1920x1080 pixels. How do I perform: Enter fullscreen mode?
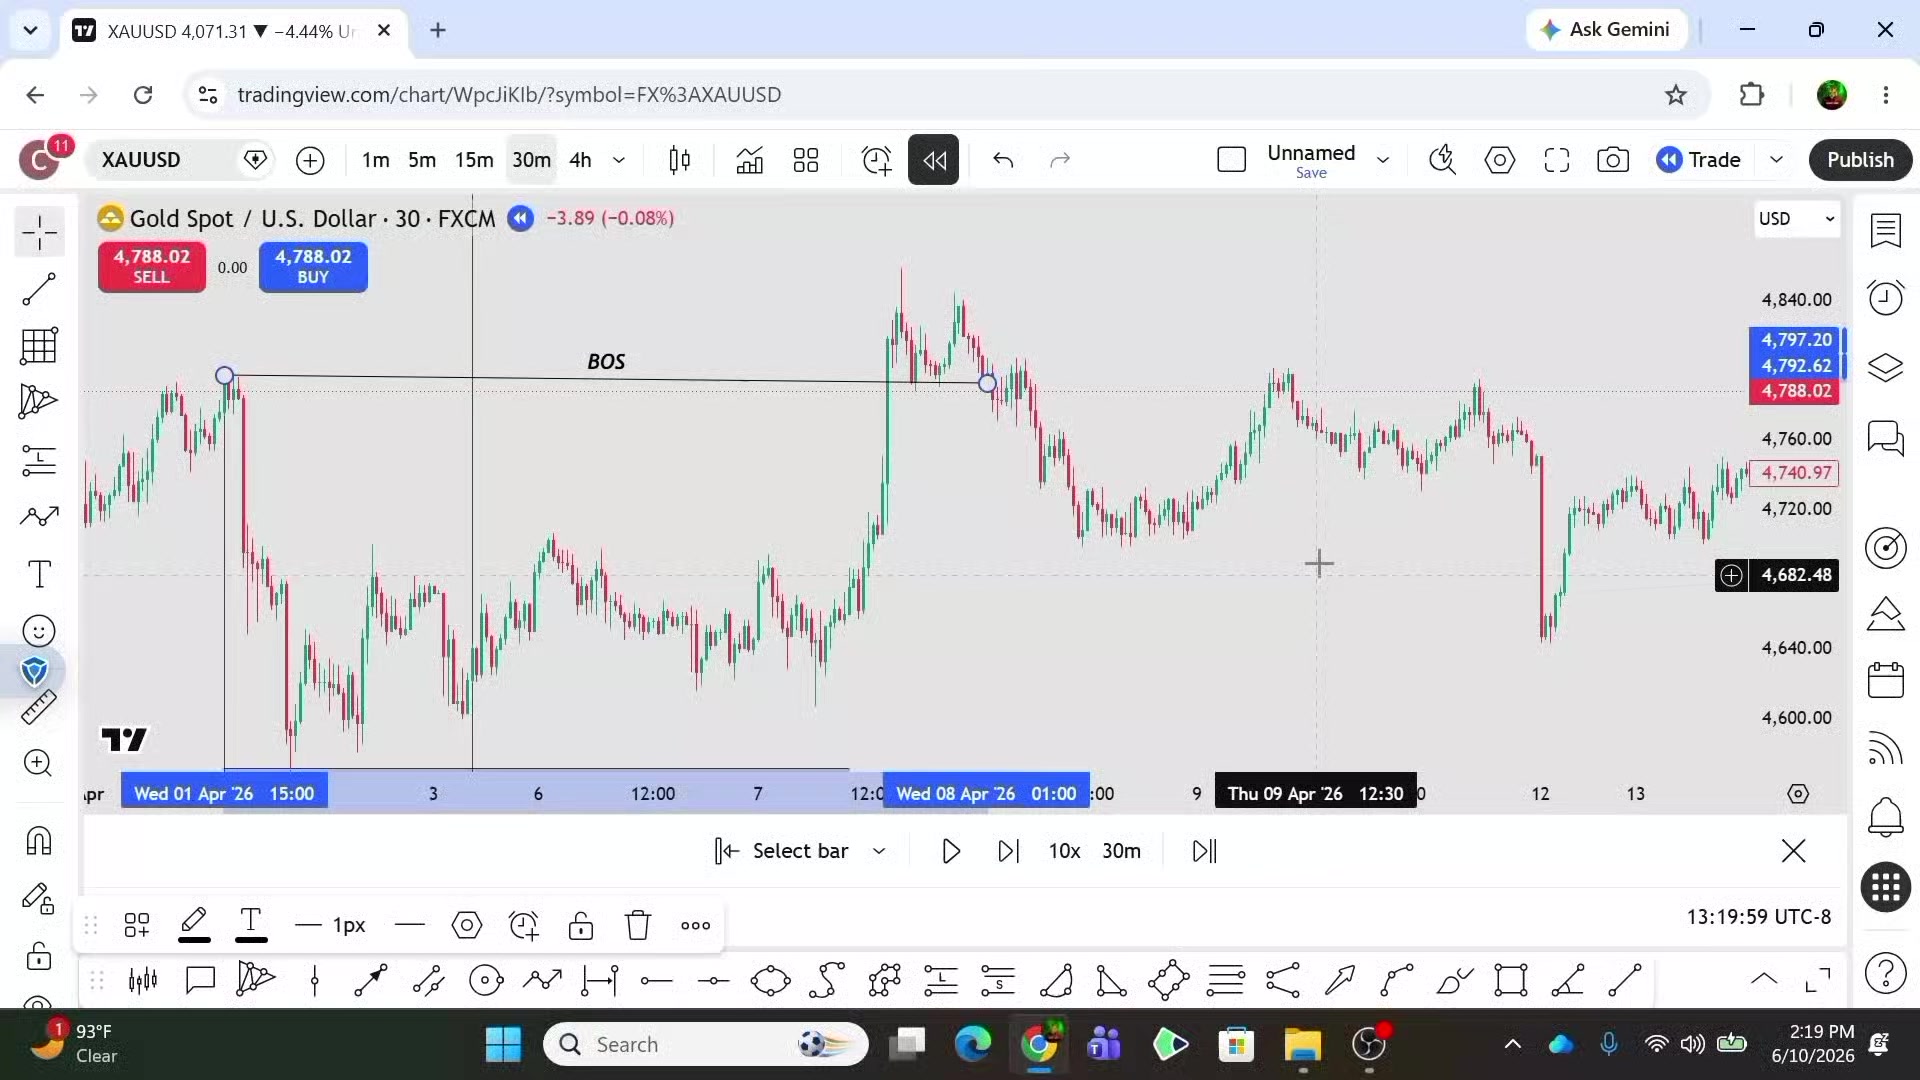[1556, 160]
